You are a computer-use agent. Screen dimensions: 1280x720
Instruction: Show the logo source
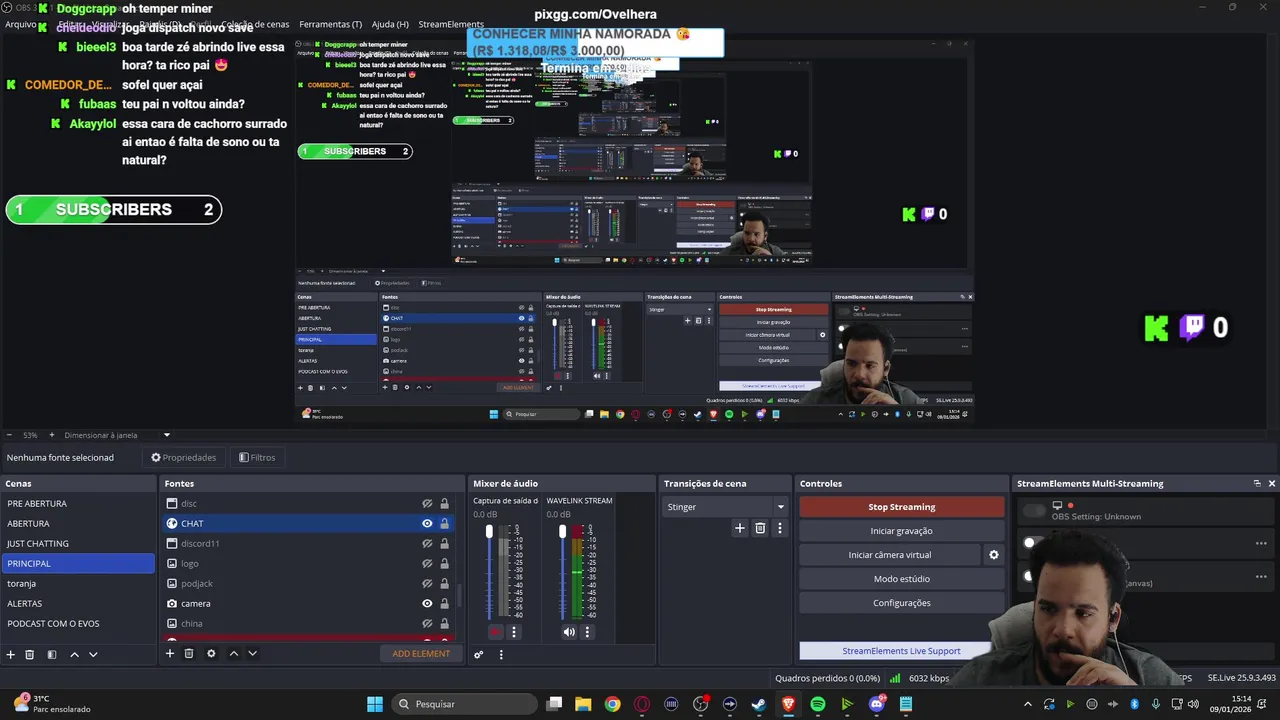click(427, 564)
